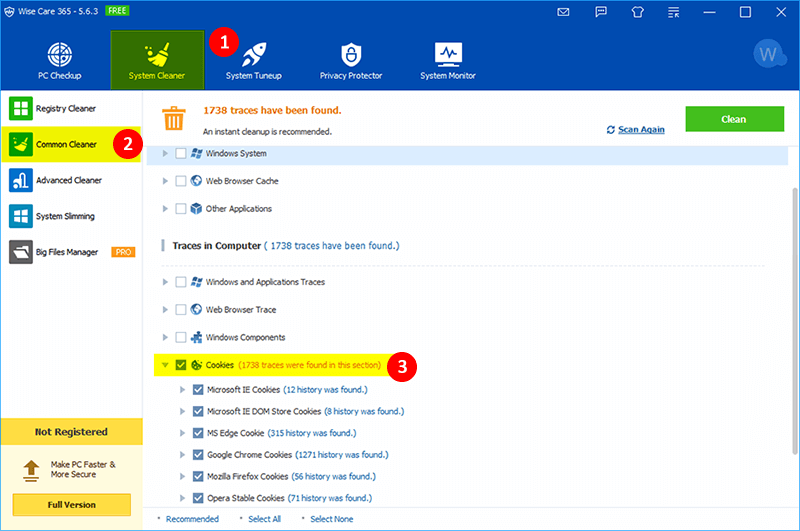Expand Google Chrome Cookies details
This screenshot has height=531, width=800.
[x=182, y=454]
